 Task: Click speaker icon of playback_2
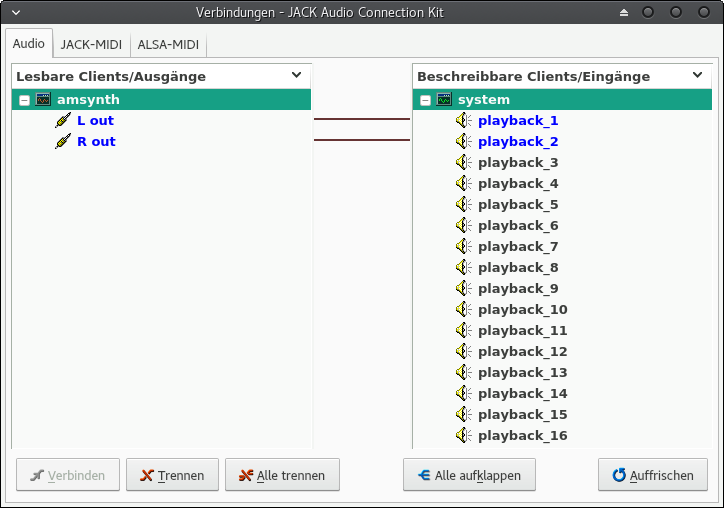point(464,141)
